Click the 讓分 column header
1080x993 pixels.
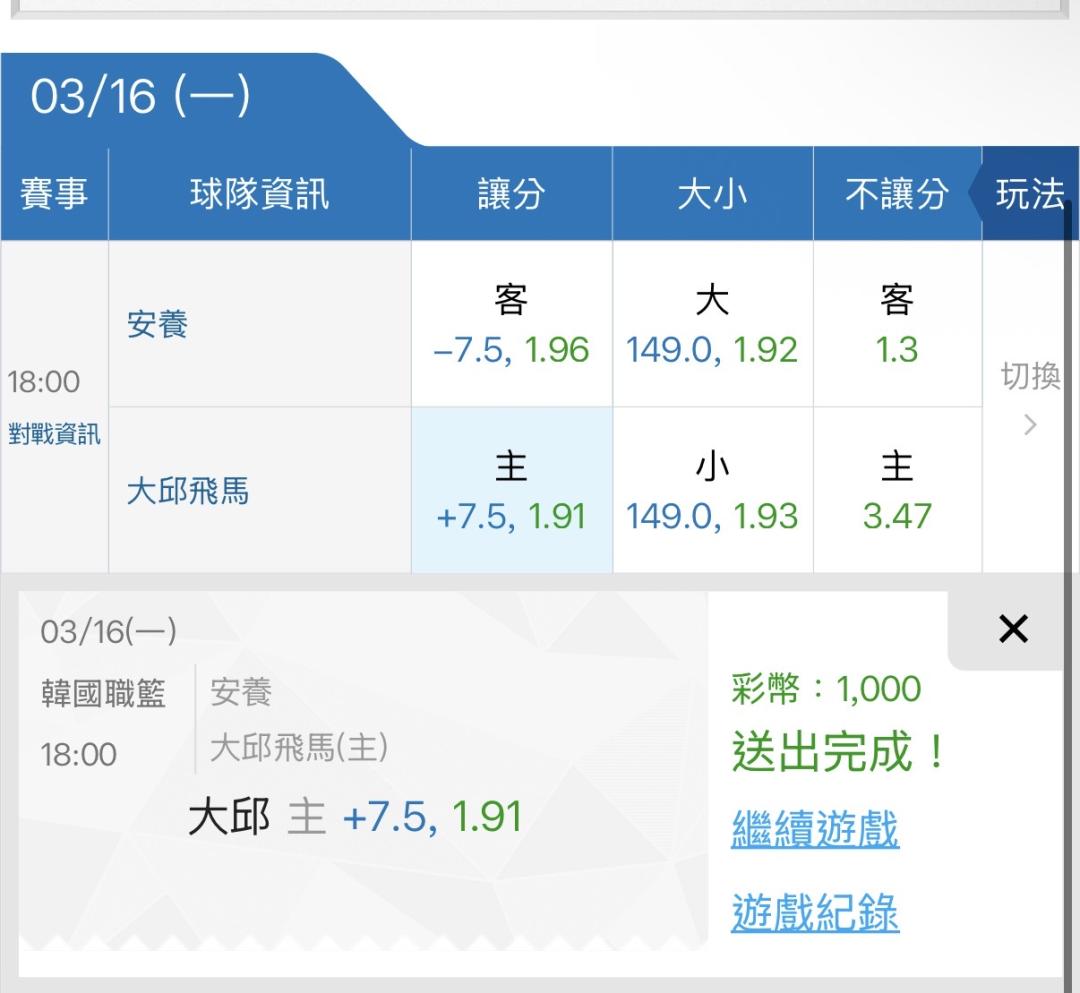(x=511, y=194)
